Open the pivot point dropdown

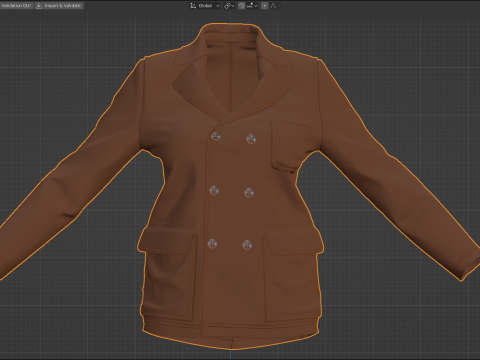[x=229, y=6]
